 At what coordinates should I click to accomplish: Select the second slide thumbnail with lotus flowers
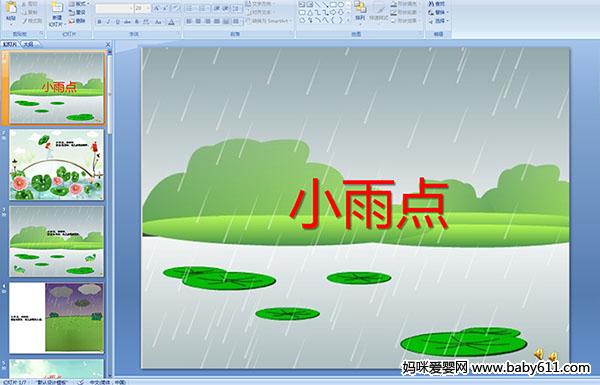pos(57,165)
